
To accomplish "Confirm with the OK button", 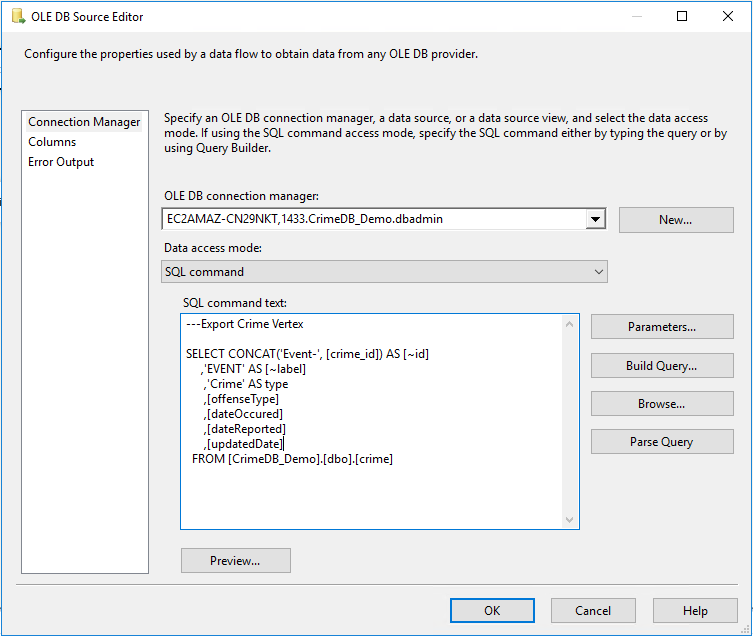I will (492, 611).
